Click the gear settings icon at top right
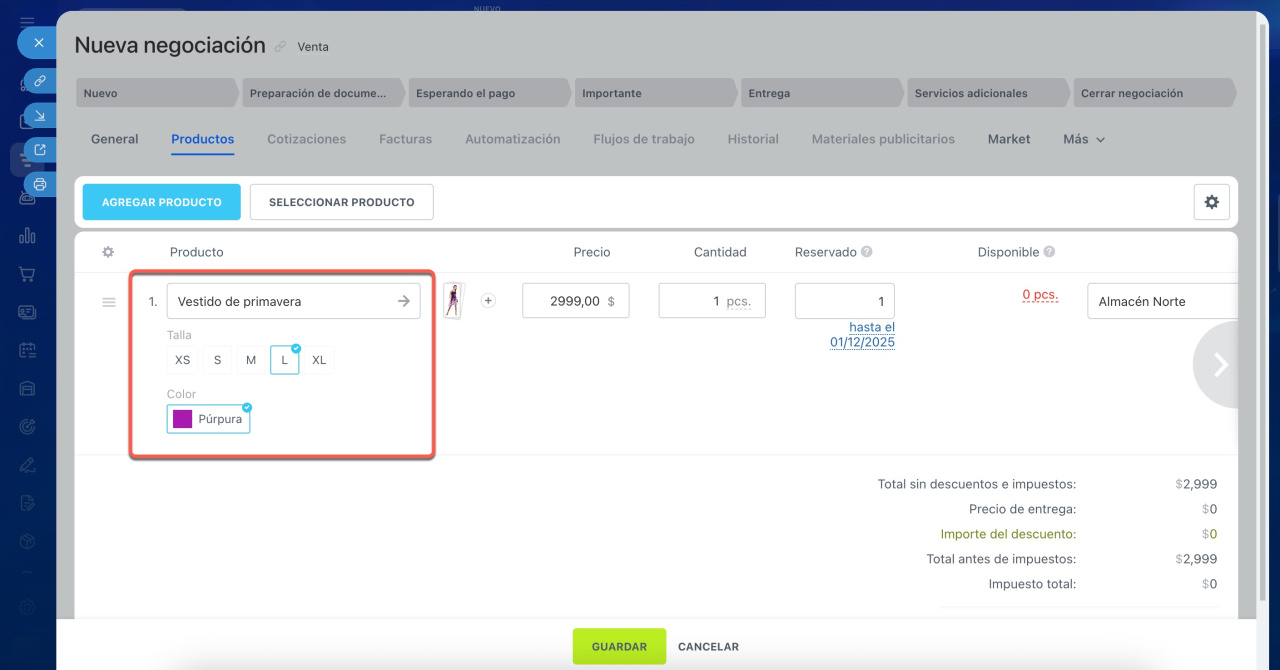The height and width of the screenshot is (670, 1280). tap(1211, 202)
